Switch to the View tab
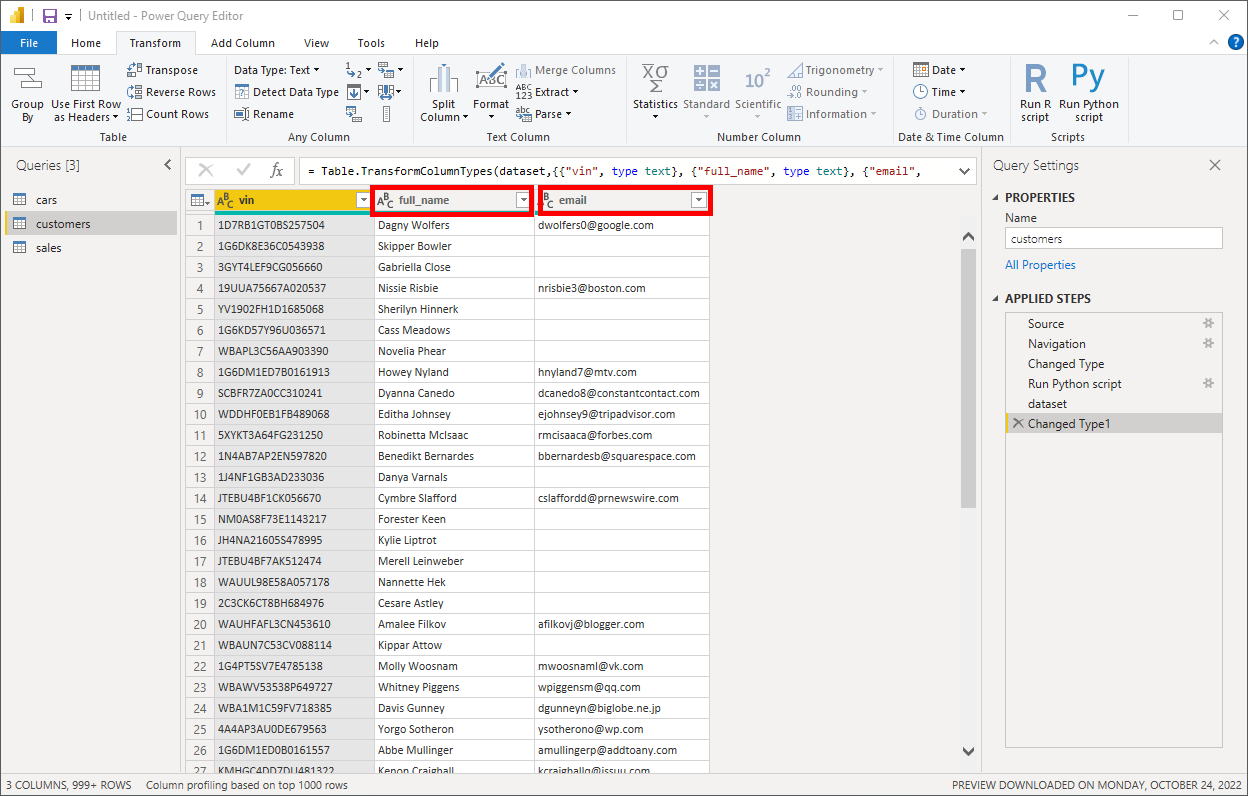Screen dimensions: 1248x796 (317, 43)
